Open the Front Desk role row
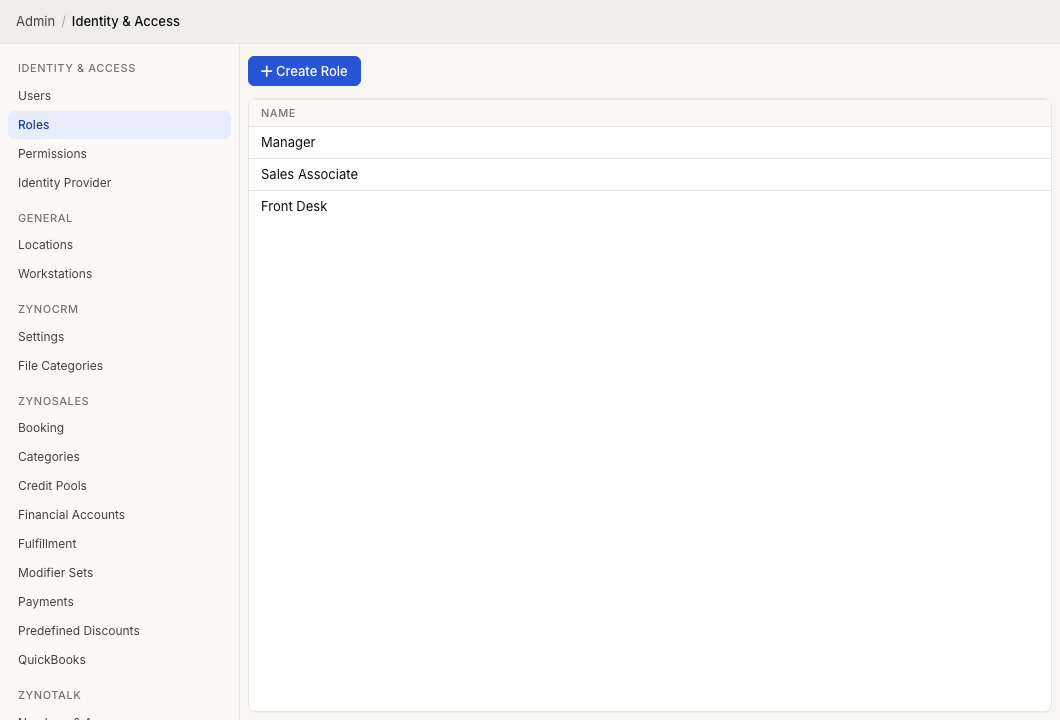Screen dimensions: 1060x720 pyautogui.click(x=650, y=206)
